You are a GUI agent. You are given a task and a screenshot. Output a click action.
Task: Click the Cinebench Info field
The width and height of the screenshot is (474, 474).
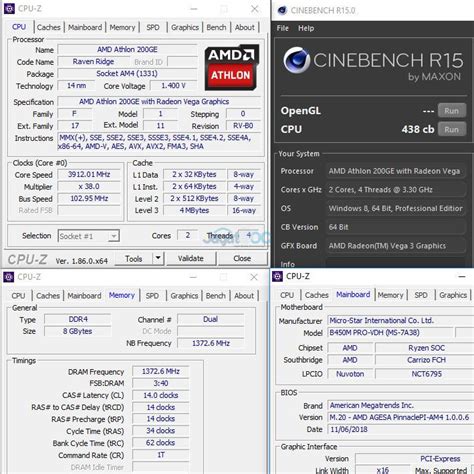click(x=396, y=263)
